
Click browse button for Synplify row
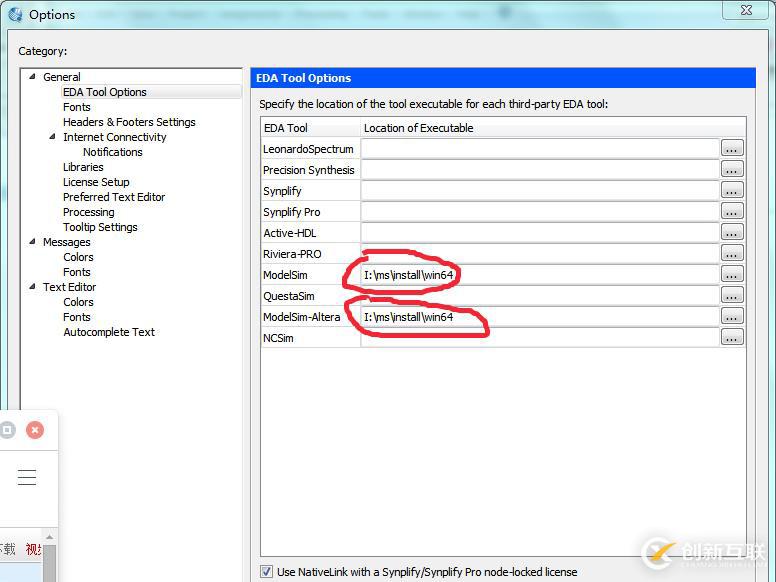point(732,190)
